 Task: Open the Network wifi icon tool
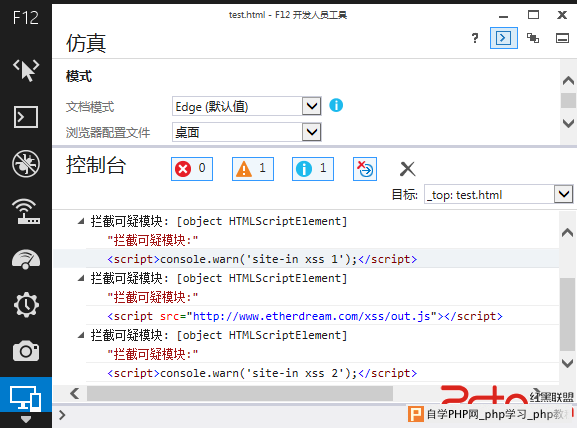point(26,211)
